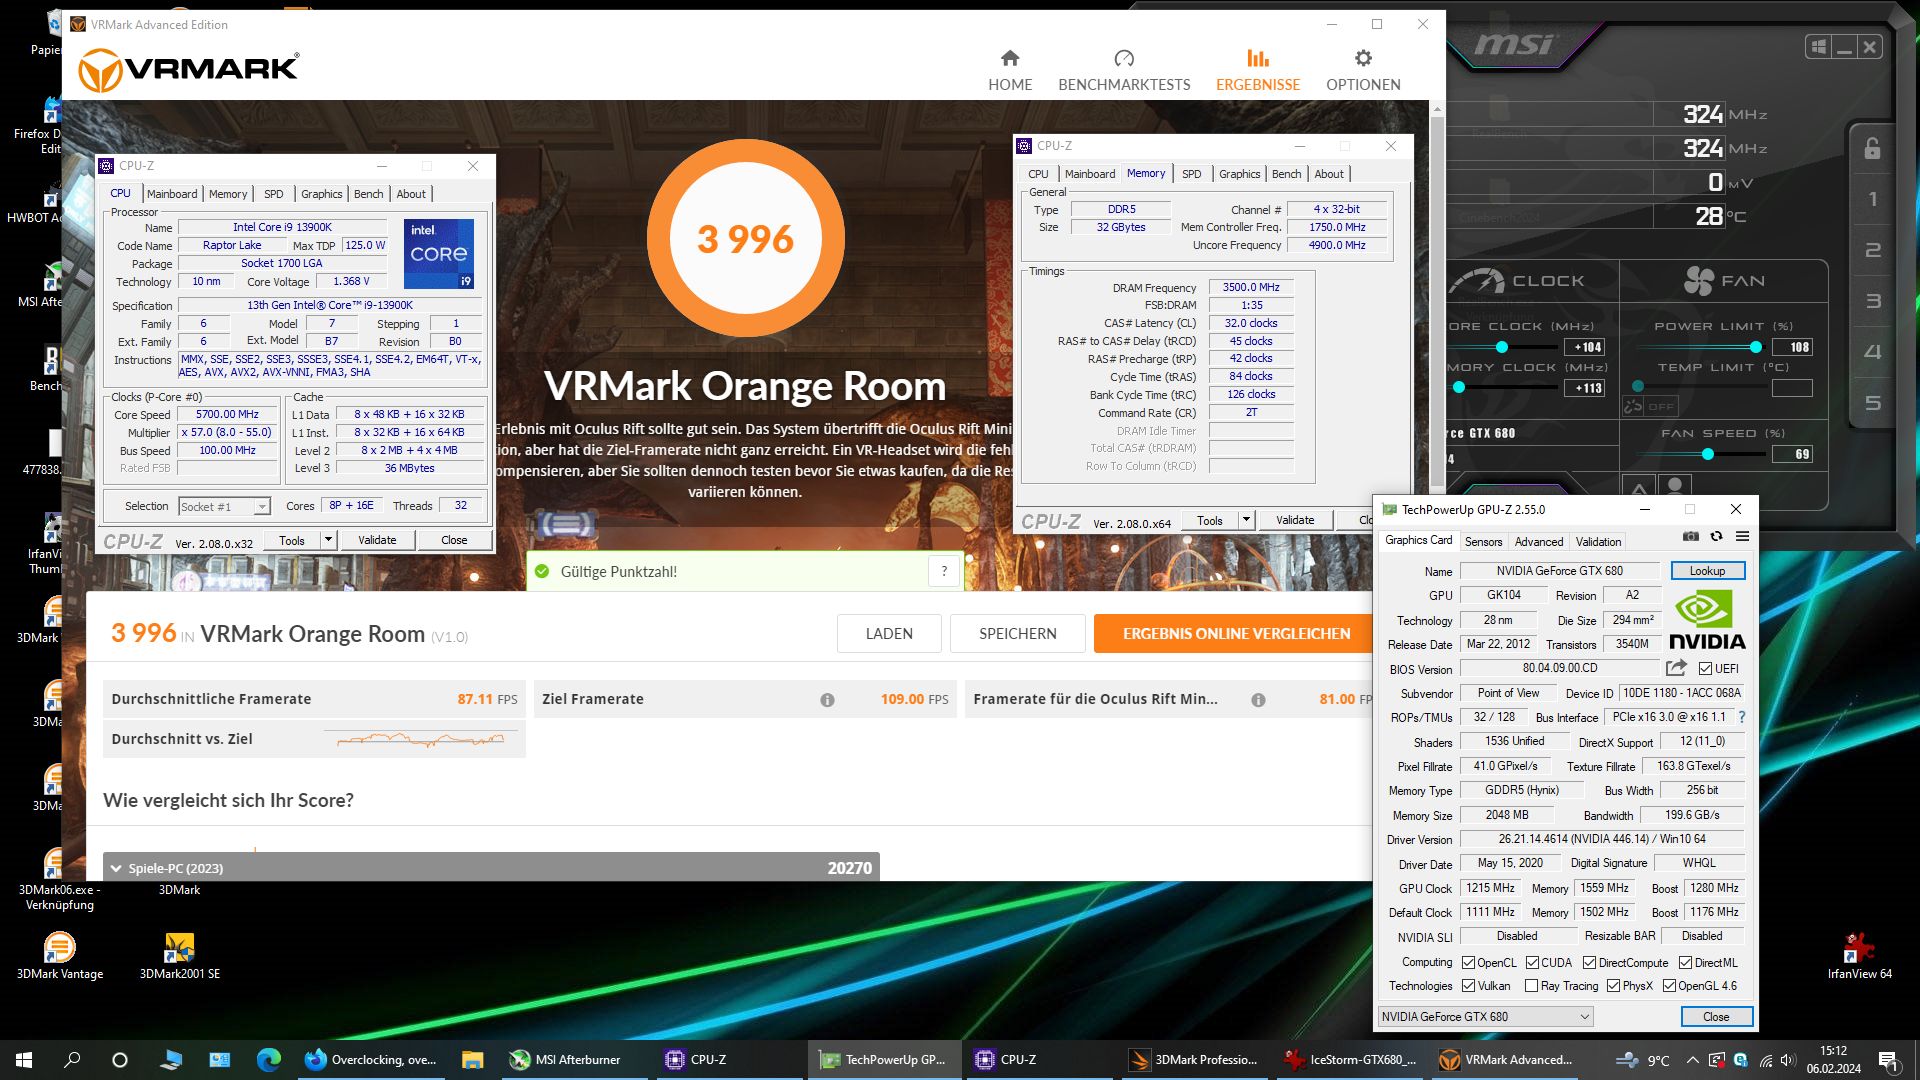Click Power Limit 108 value field
This screenshot has width=1920, height=1080.
(x=1791, y=347)
